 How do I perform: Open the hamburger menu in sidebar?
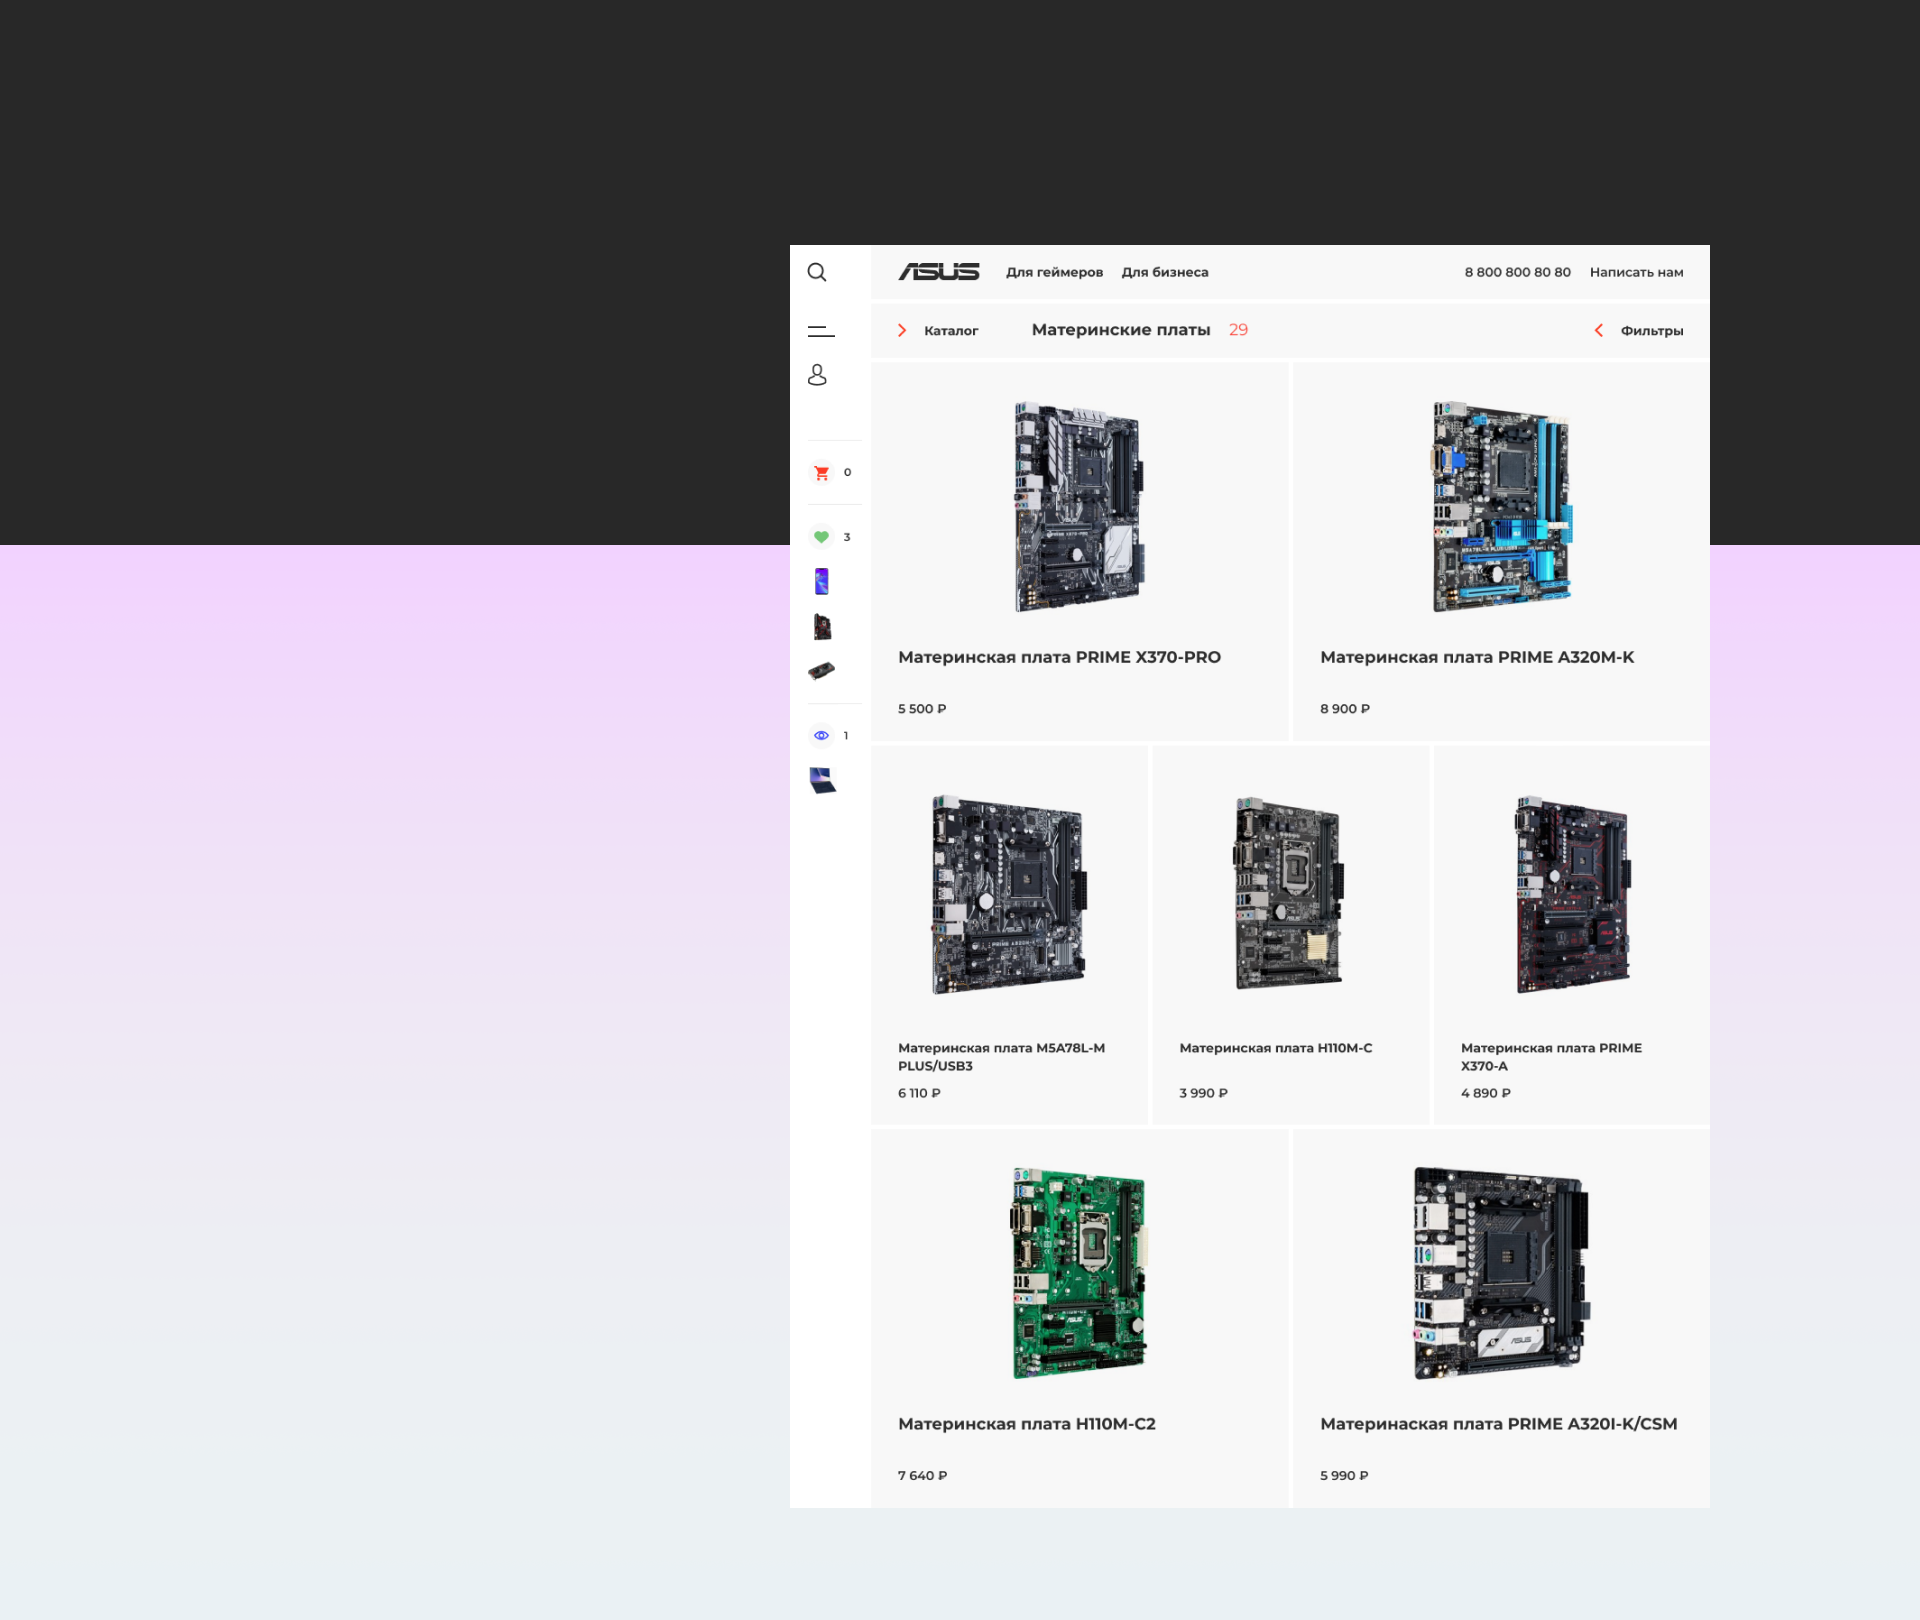coord(821,331)
